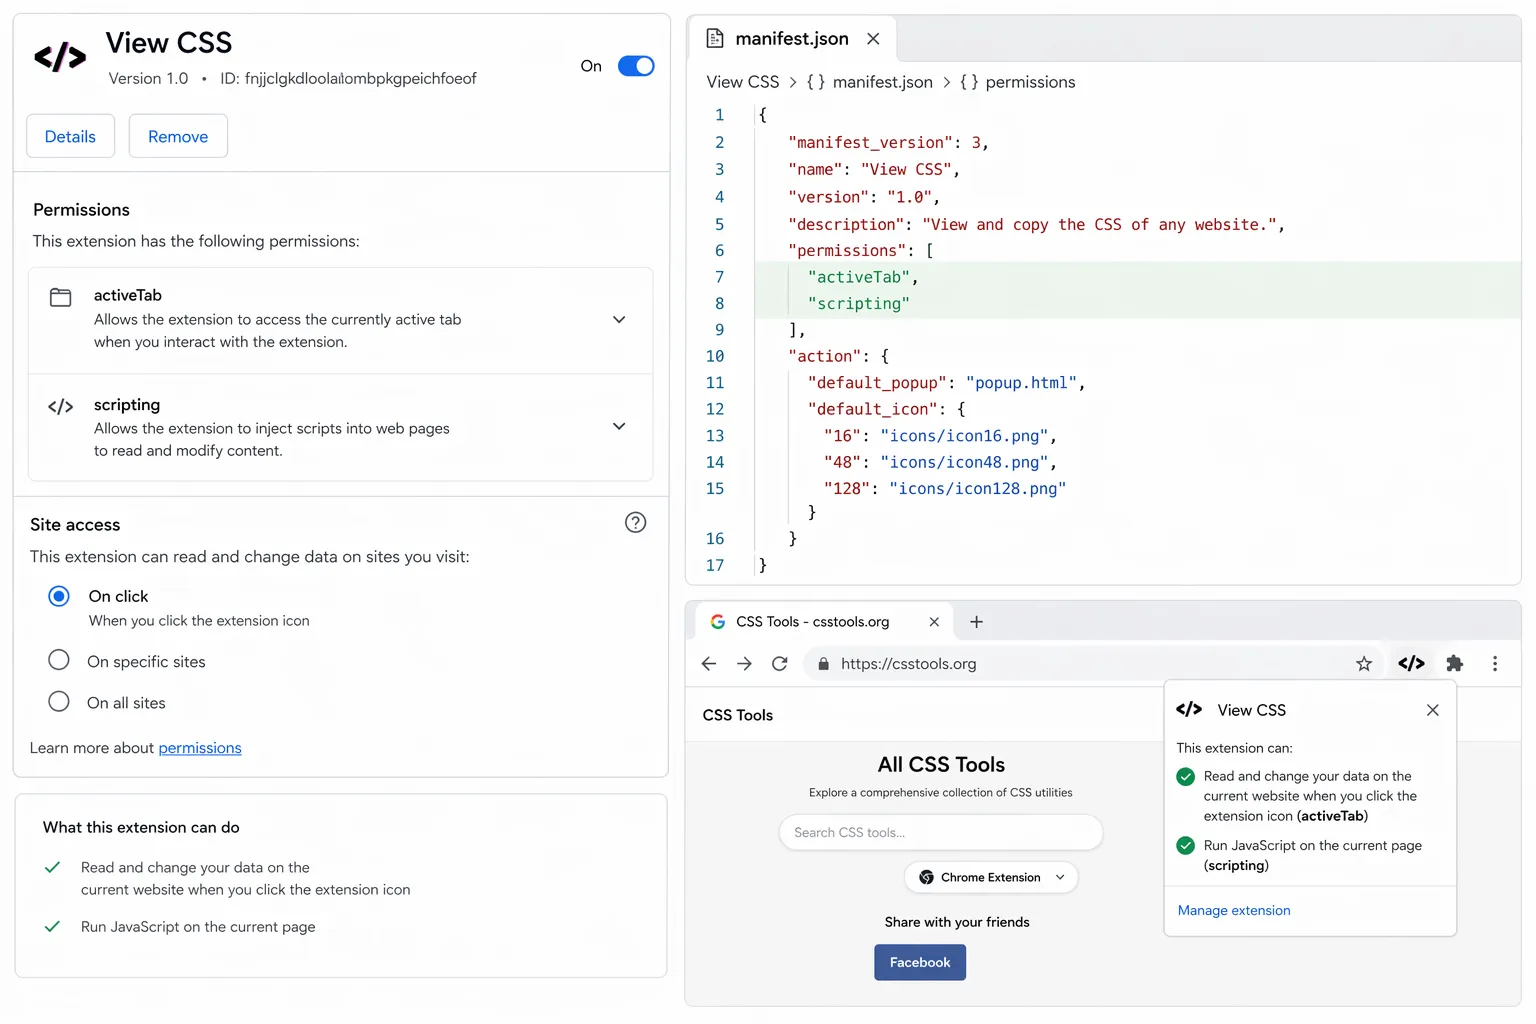Click the lock icon in address bar

click(823, 664)
